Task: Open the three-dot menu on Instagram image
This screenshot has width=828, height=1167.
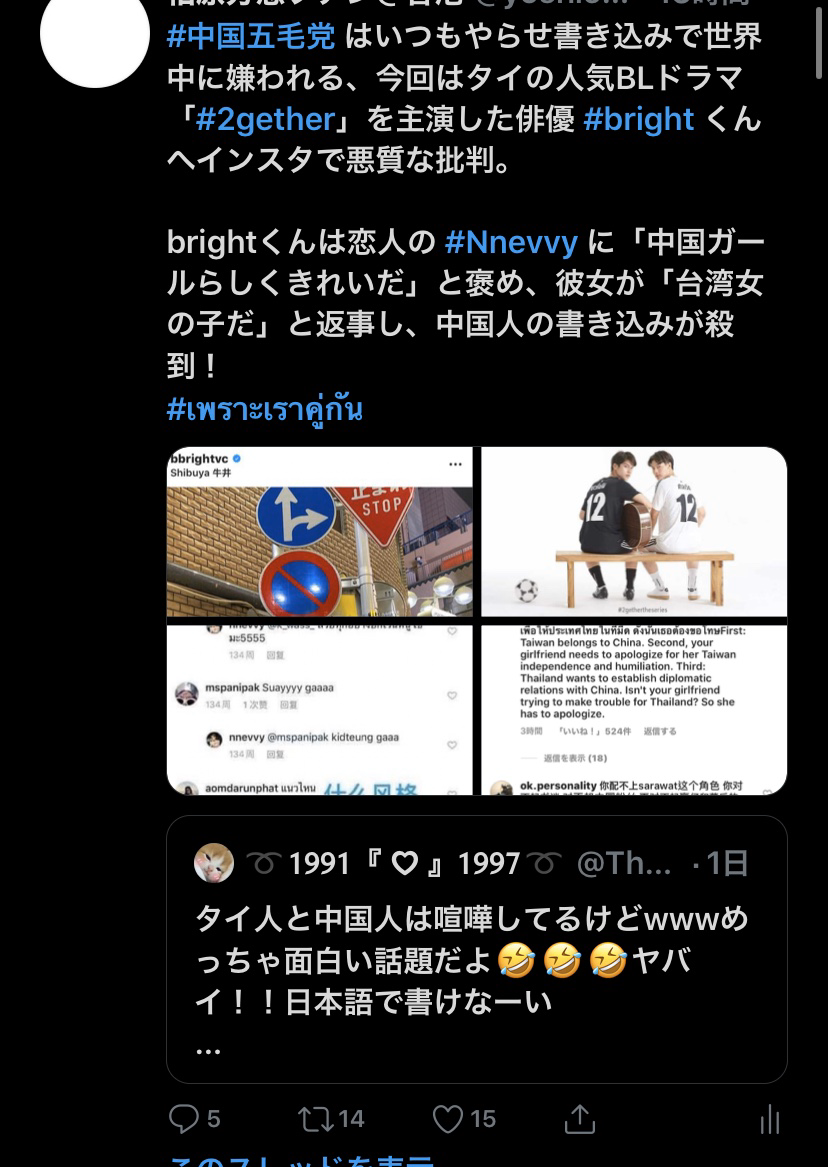Action: (x=455, y=464)
